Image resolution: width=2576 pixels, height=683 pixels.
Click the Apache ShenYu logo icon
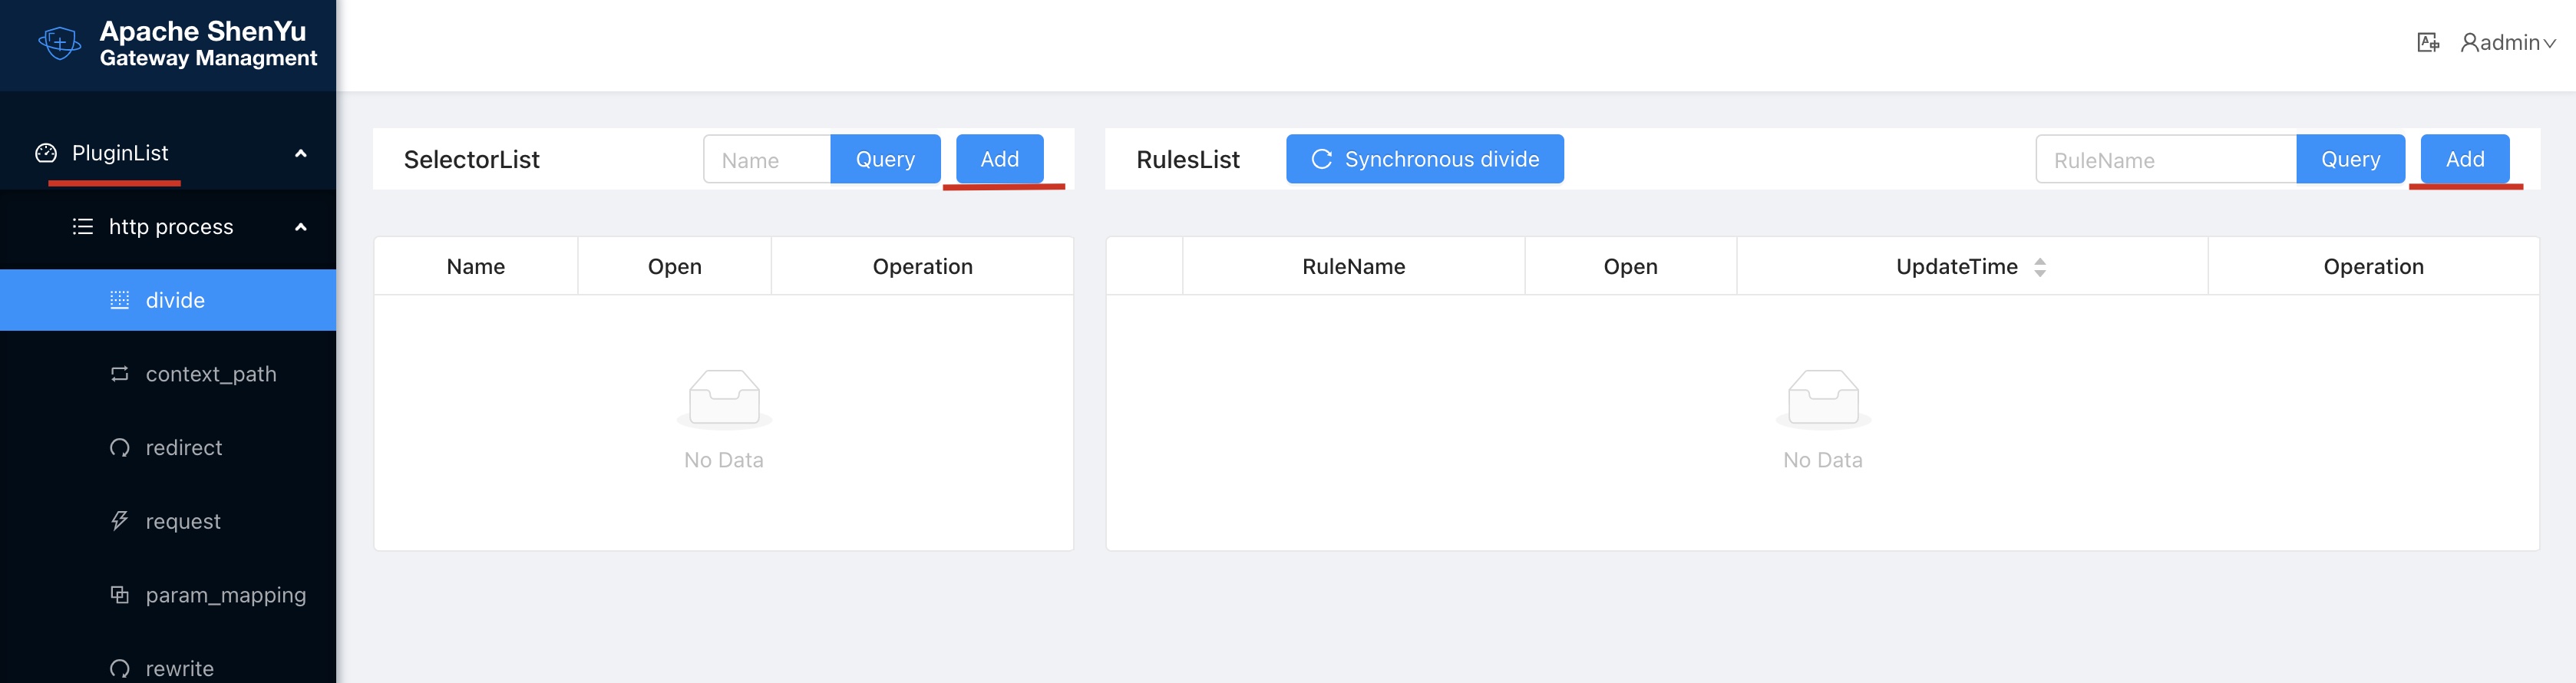(x=59, y=43)
